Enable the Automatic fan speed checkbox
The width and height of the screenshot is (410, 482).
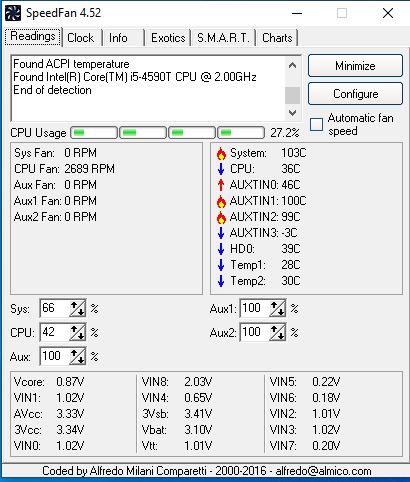pos(316,124)
